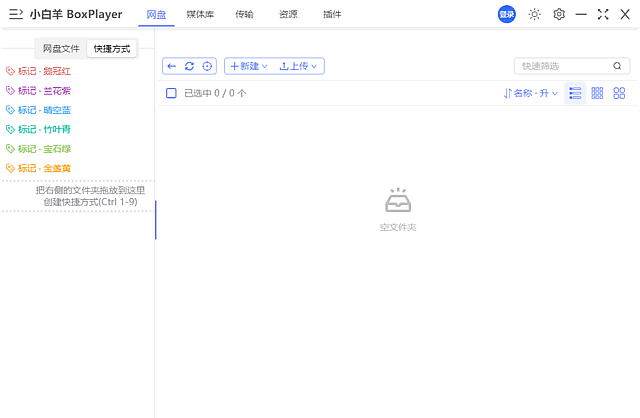Focus the 快速筛选 search field
This screenshot has height=418, width=640.
pyautogui.click(x=572, y=66)
